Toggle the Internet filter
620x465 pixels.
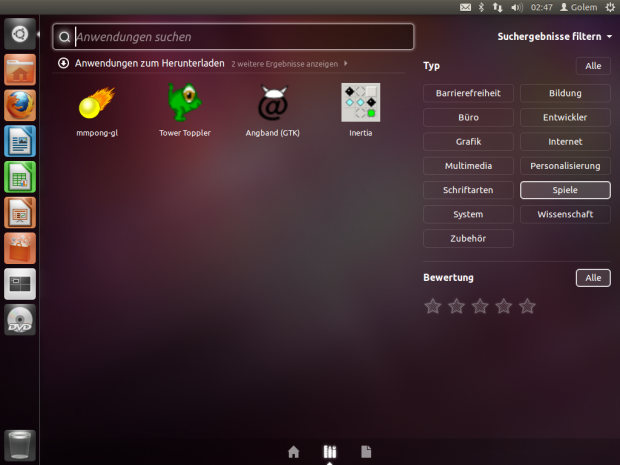pyautogui.click(x=565, y=142)
